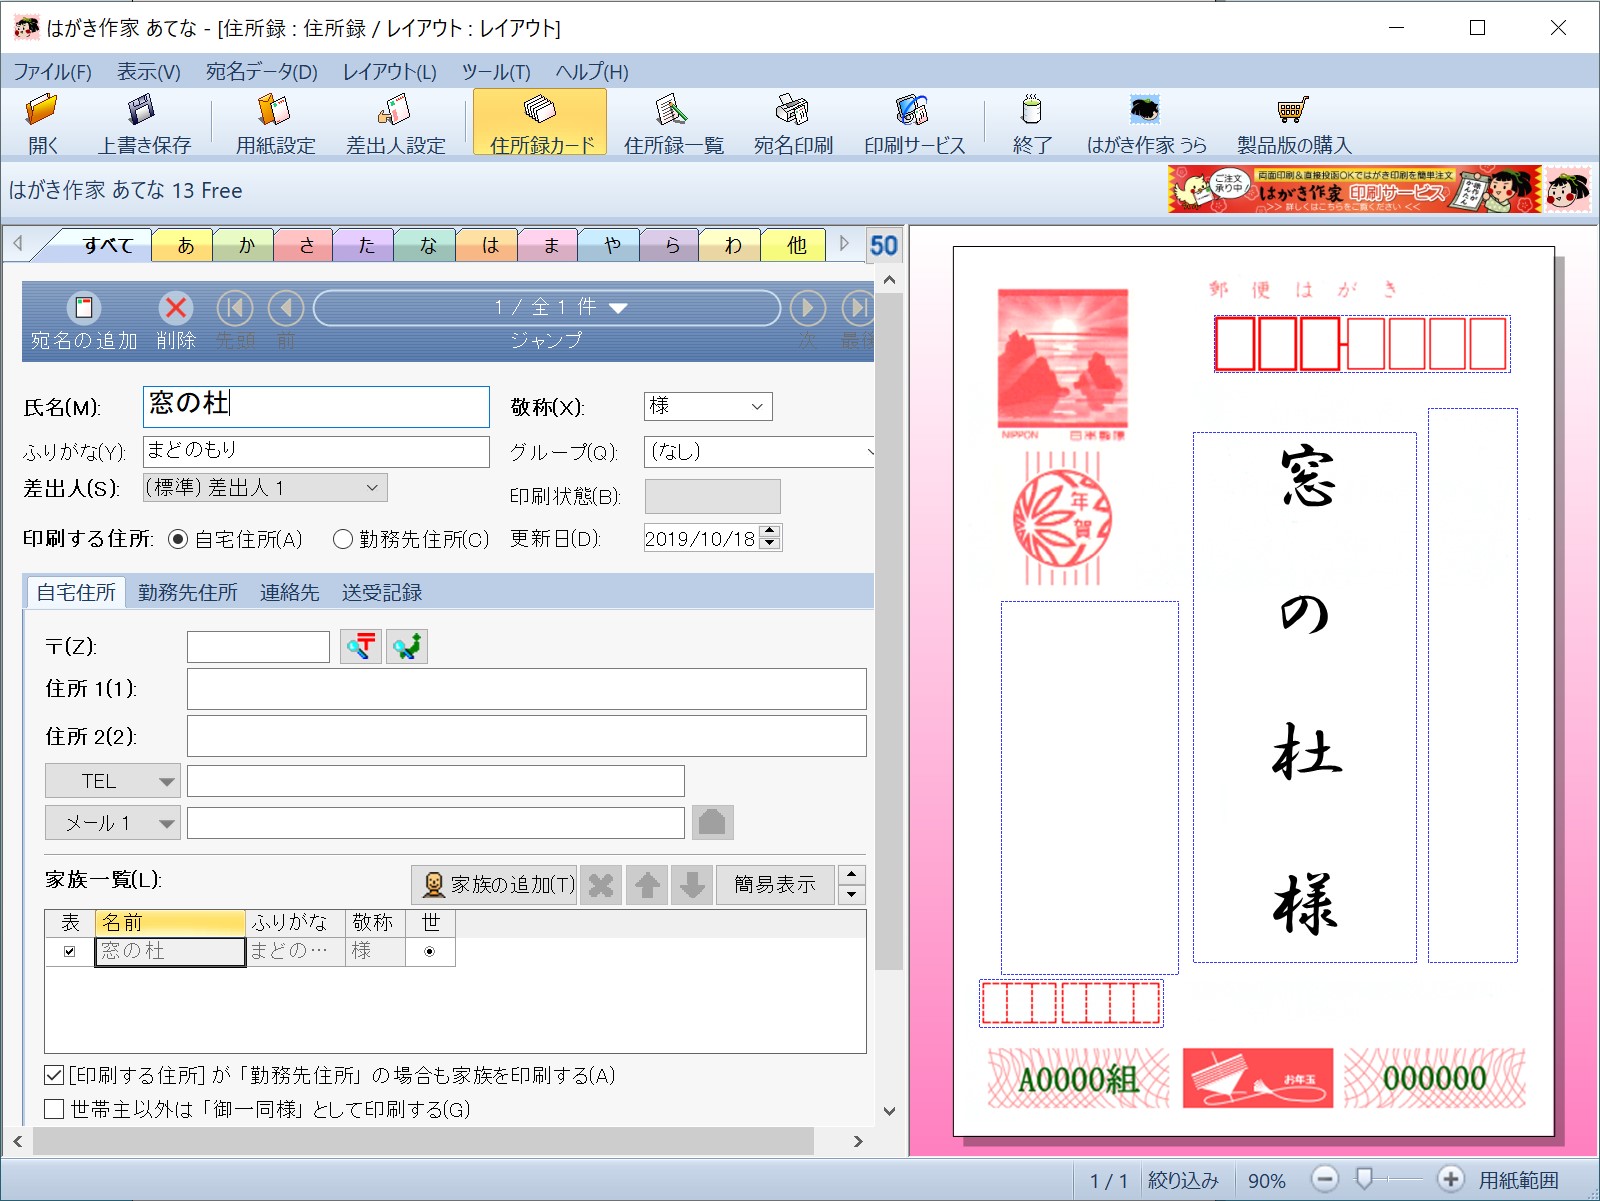
Task: Look up the postal code with the 〒 search icon
Action: [361, 646]
